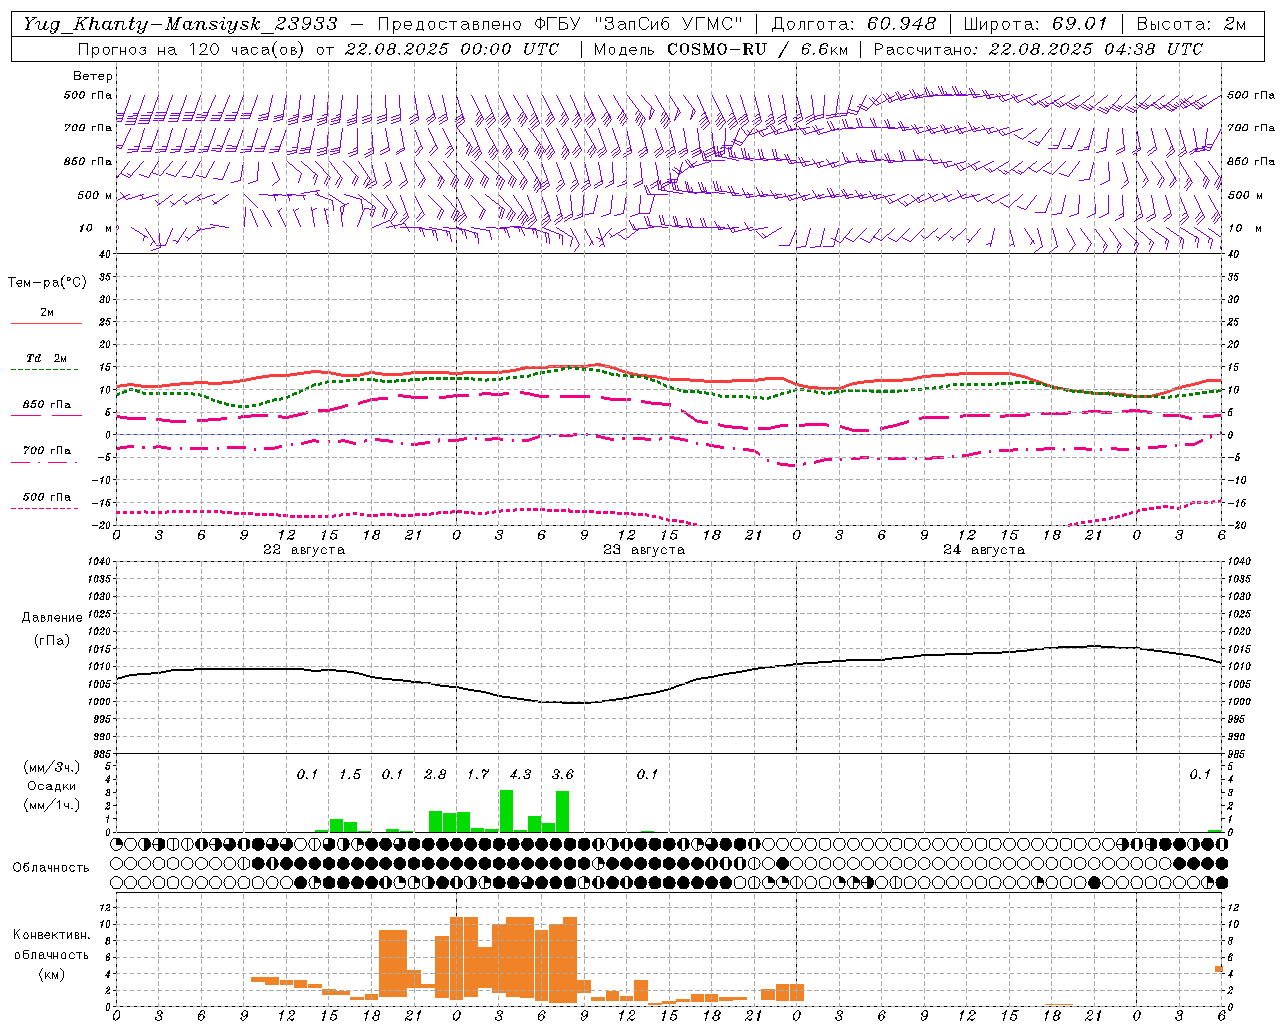This screenshot has height=1024, width=1280.
Task: Click the (км) units label
Action: click(51, 974)
